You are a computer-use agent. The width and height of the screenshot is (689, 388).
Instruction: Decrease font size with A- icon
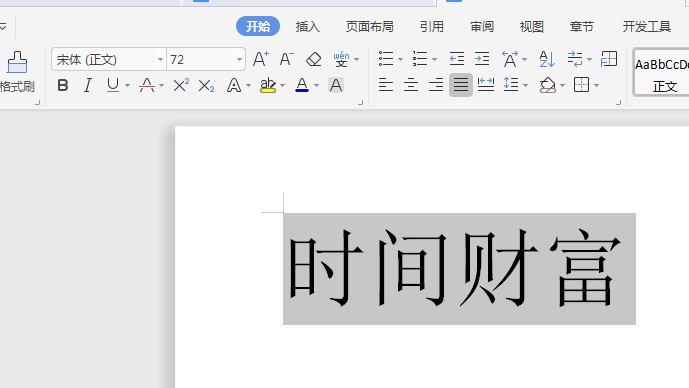[286, 59]
